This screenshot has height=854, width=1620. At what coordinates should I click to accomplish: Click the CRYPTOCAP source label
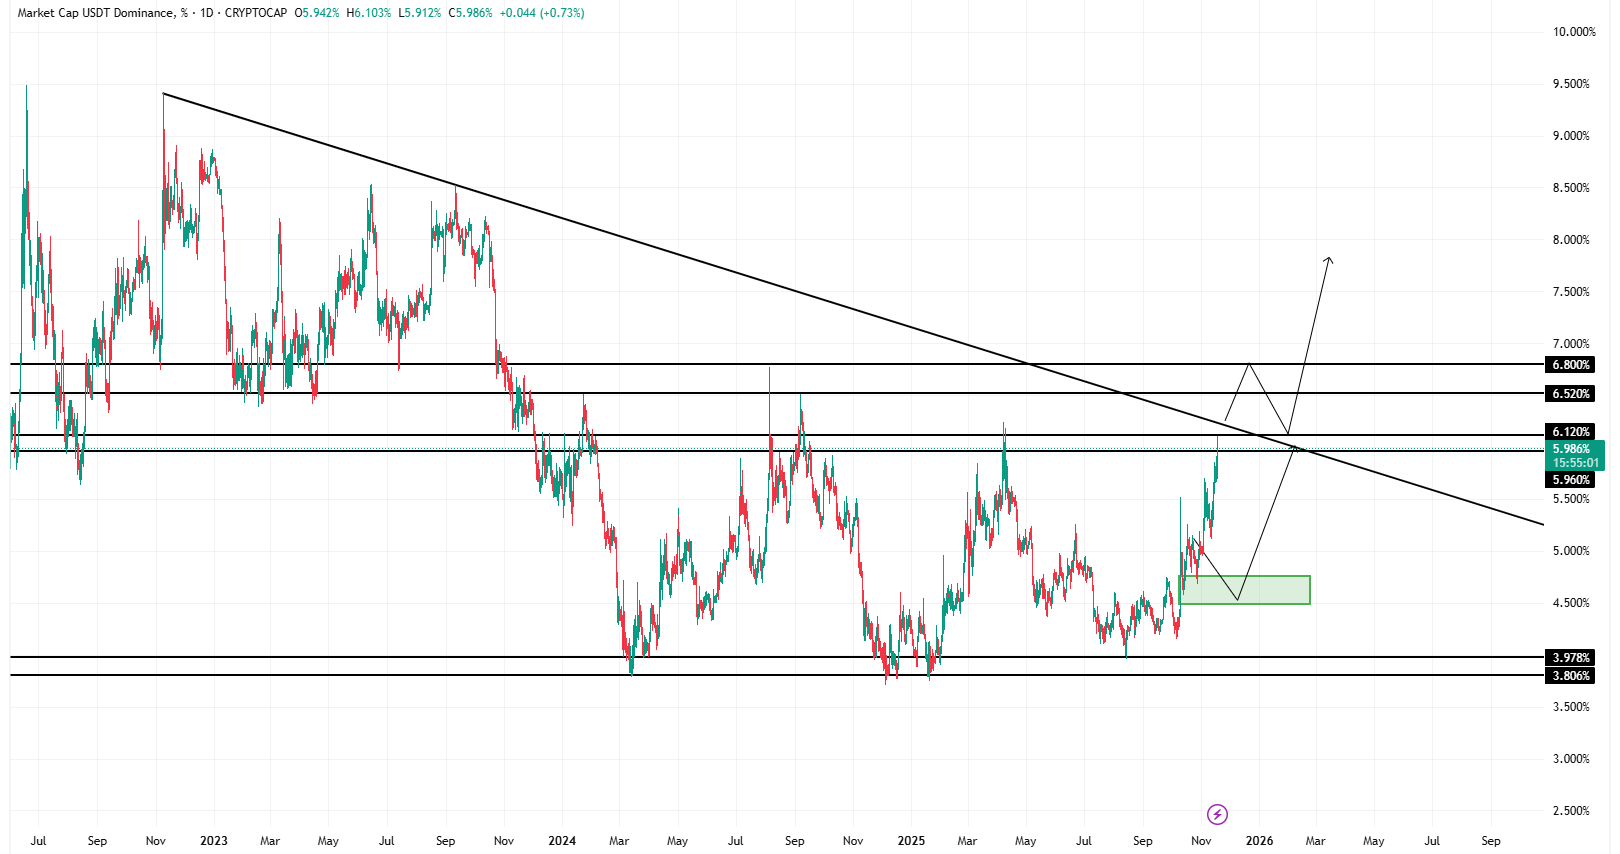tap(256, 13)
